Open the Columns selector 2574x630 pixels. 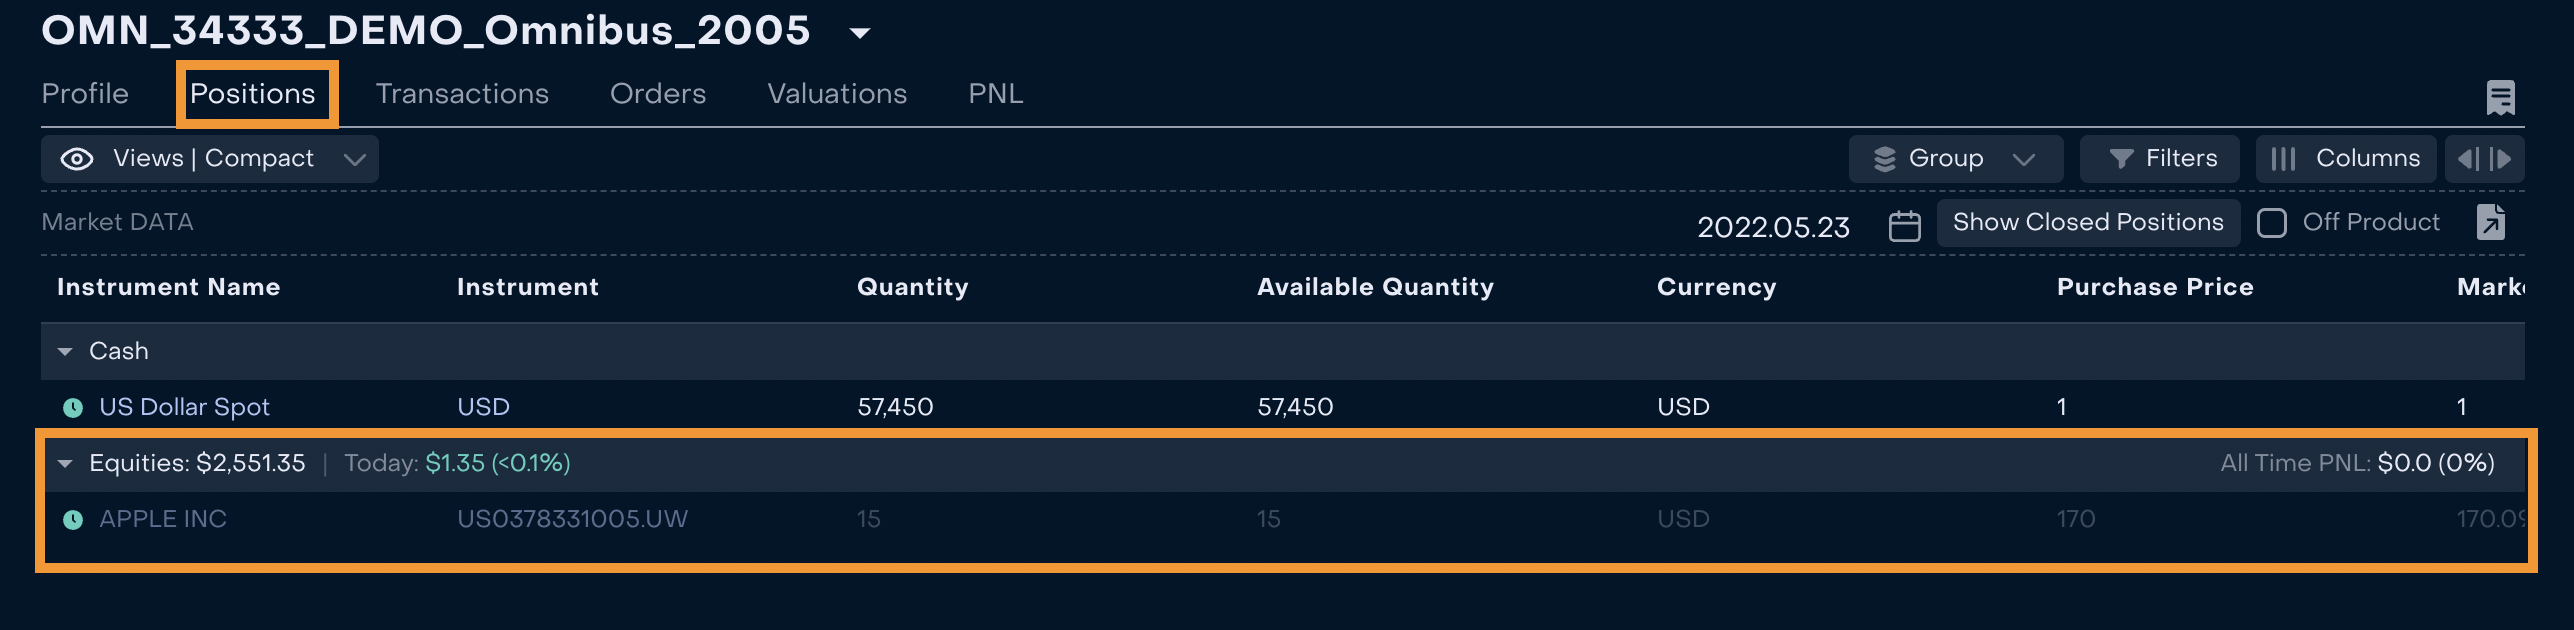tap(2345, 159)
